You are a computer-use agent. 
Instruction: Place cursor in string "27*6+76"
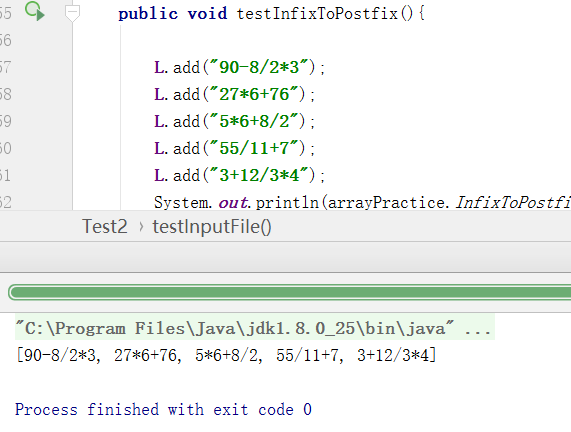254,94
